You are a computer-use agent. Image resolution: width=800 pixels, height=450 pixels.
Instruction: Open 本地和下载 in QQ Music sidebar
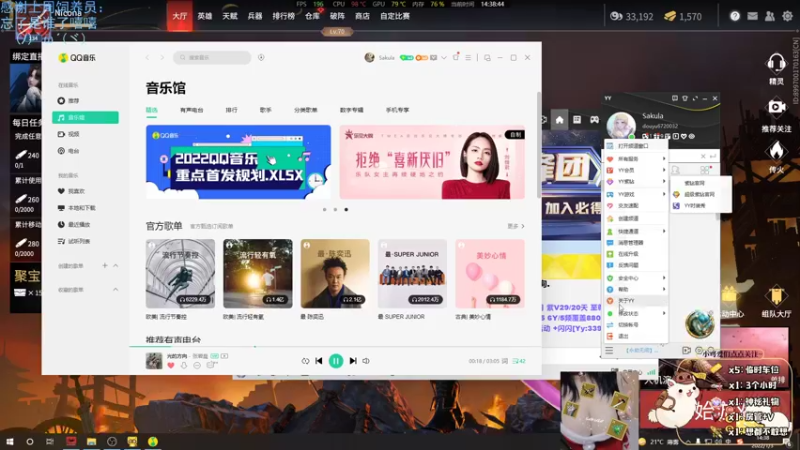[x=85, y=208]
